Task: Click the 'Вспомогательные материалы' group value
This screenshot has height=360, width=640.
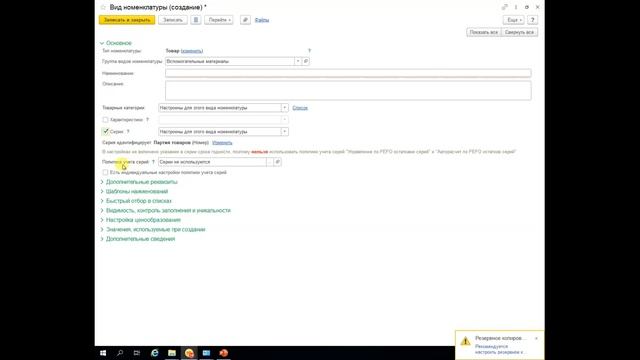Action: [198, 61]
